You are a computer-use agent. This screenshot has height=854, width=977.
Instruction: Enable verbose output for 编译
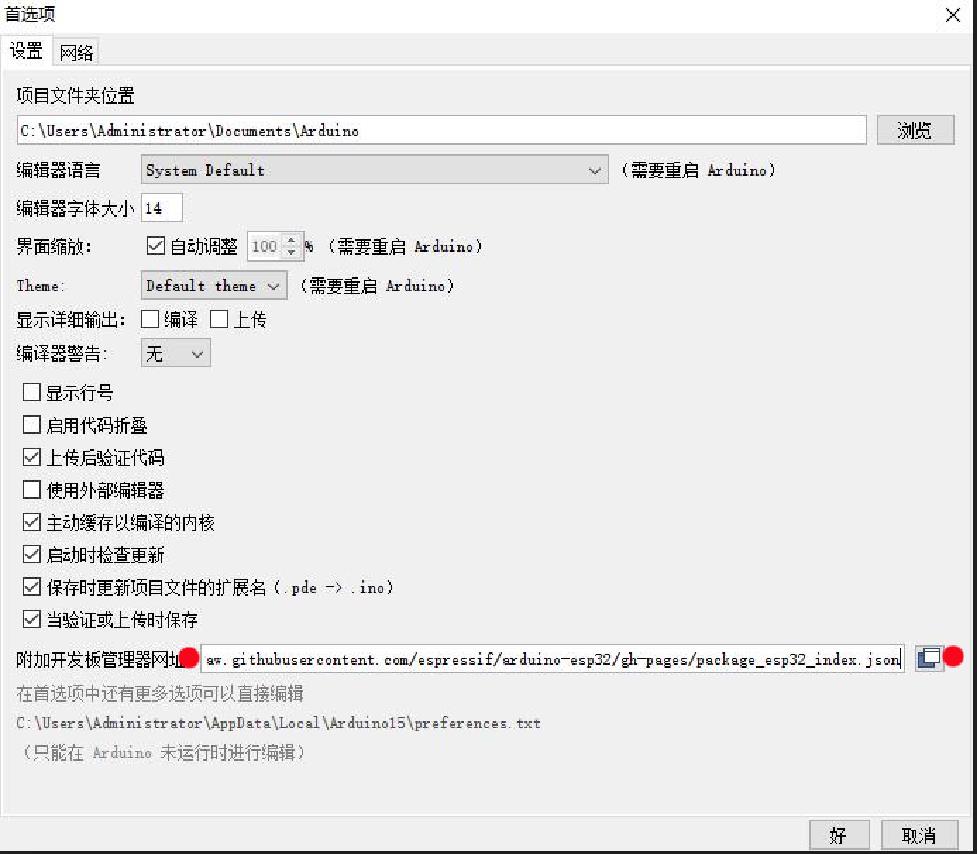(150, 320)
